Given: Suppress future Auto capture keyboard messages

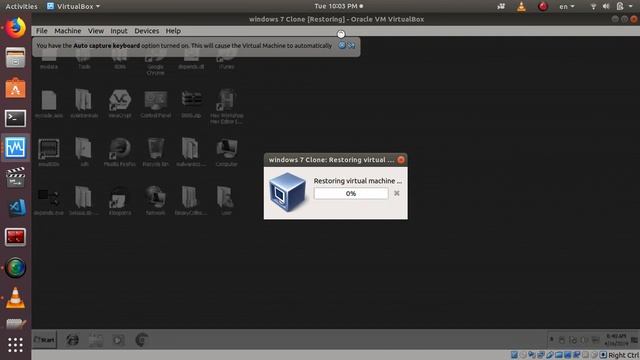Looking at the screenshot, I should [351, 46].
